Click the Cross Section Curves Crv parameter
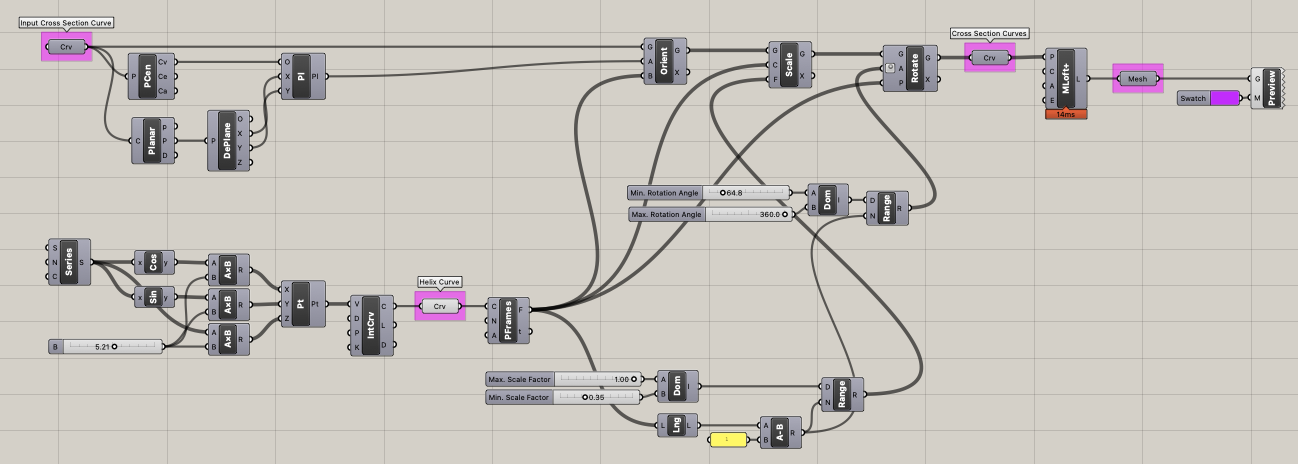 click(x=990, y=58)
